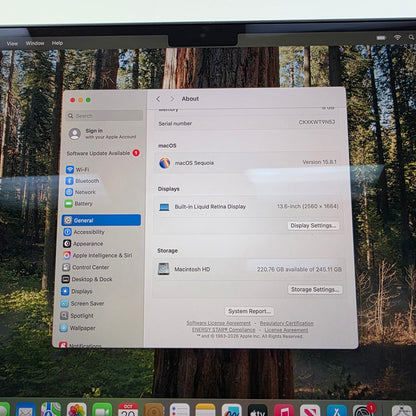This screenshot has height=416, width=416.
Task: Click System Settings icon in the Dock
Action: point(363,410)
